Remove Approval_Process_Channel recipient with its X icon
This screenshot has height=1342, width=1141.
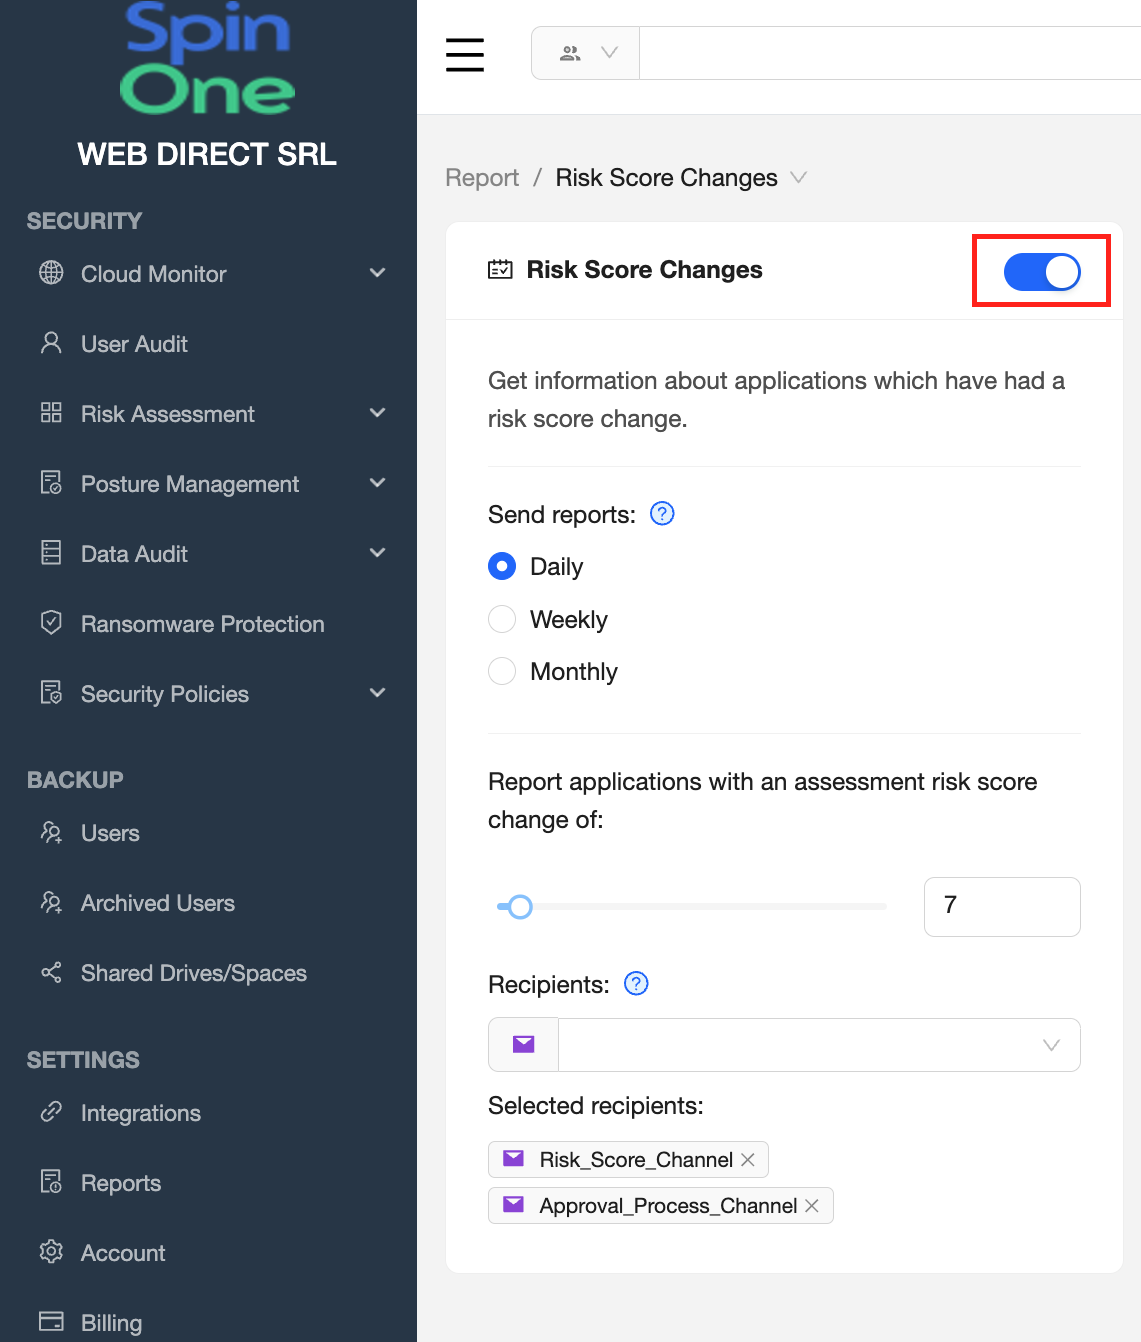tap(812, 1206)
